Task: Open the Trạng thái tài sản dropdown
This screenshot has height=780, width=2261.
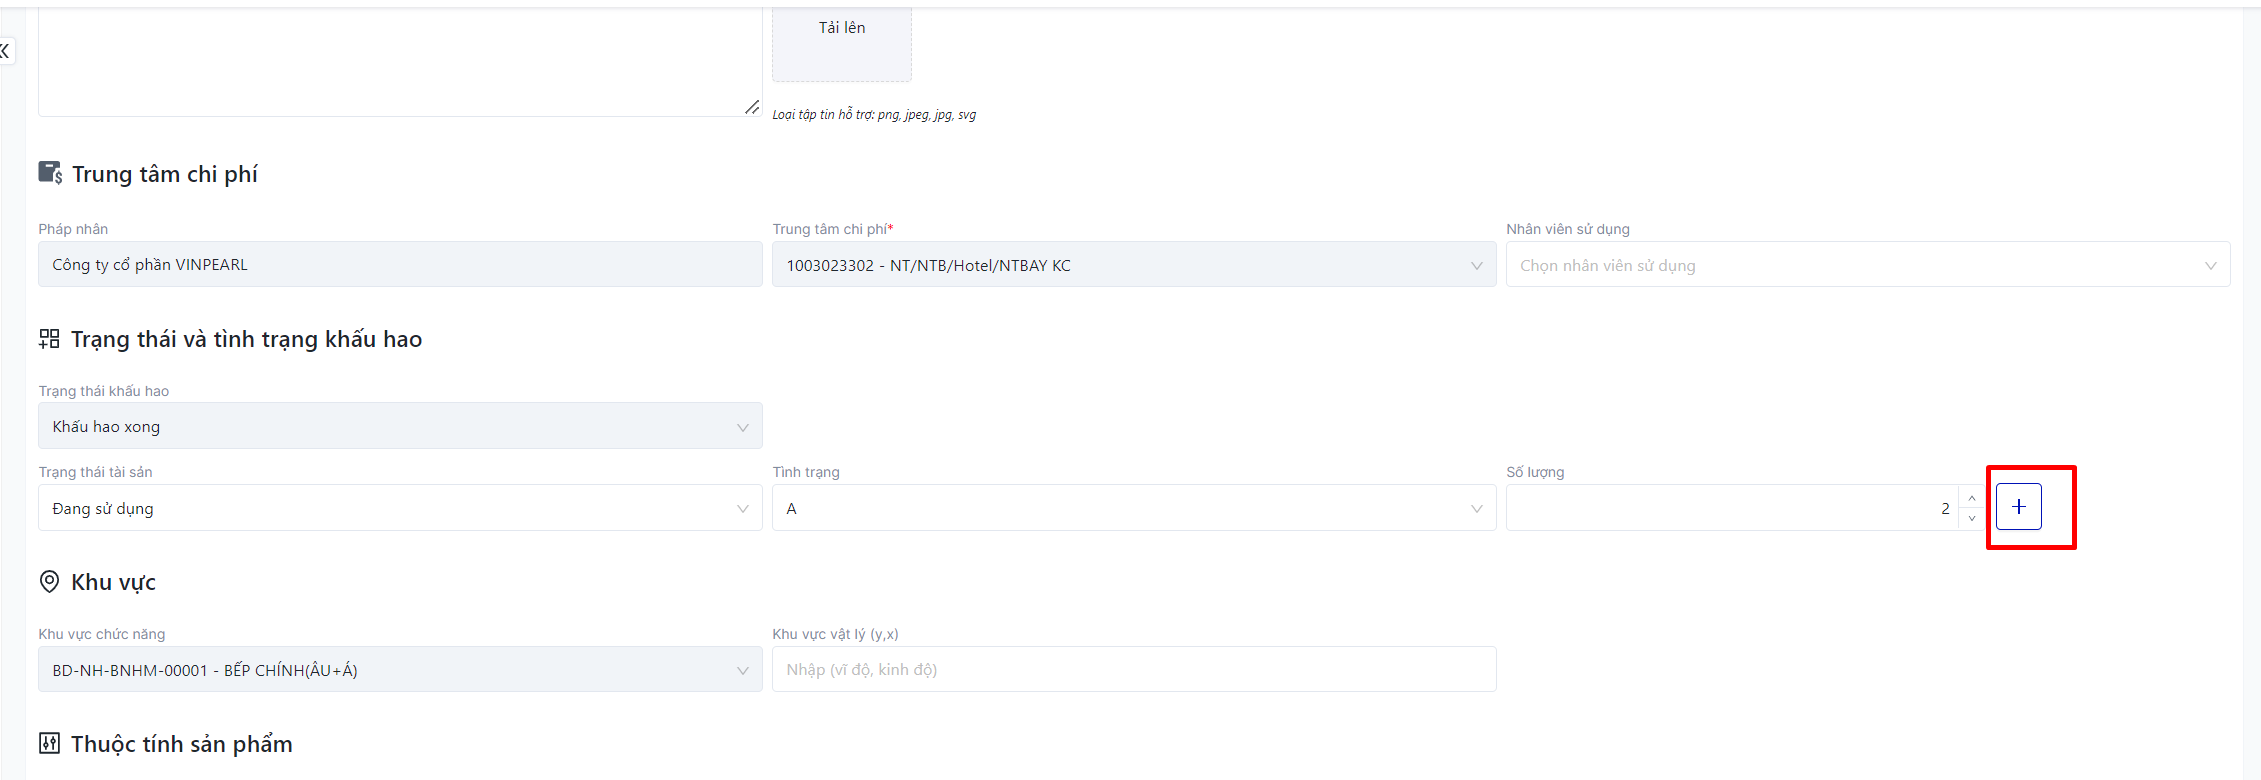Action: coord(400,508)
